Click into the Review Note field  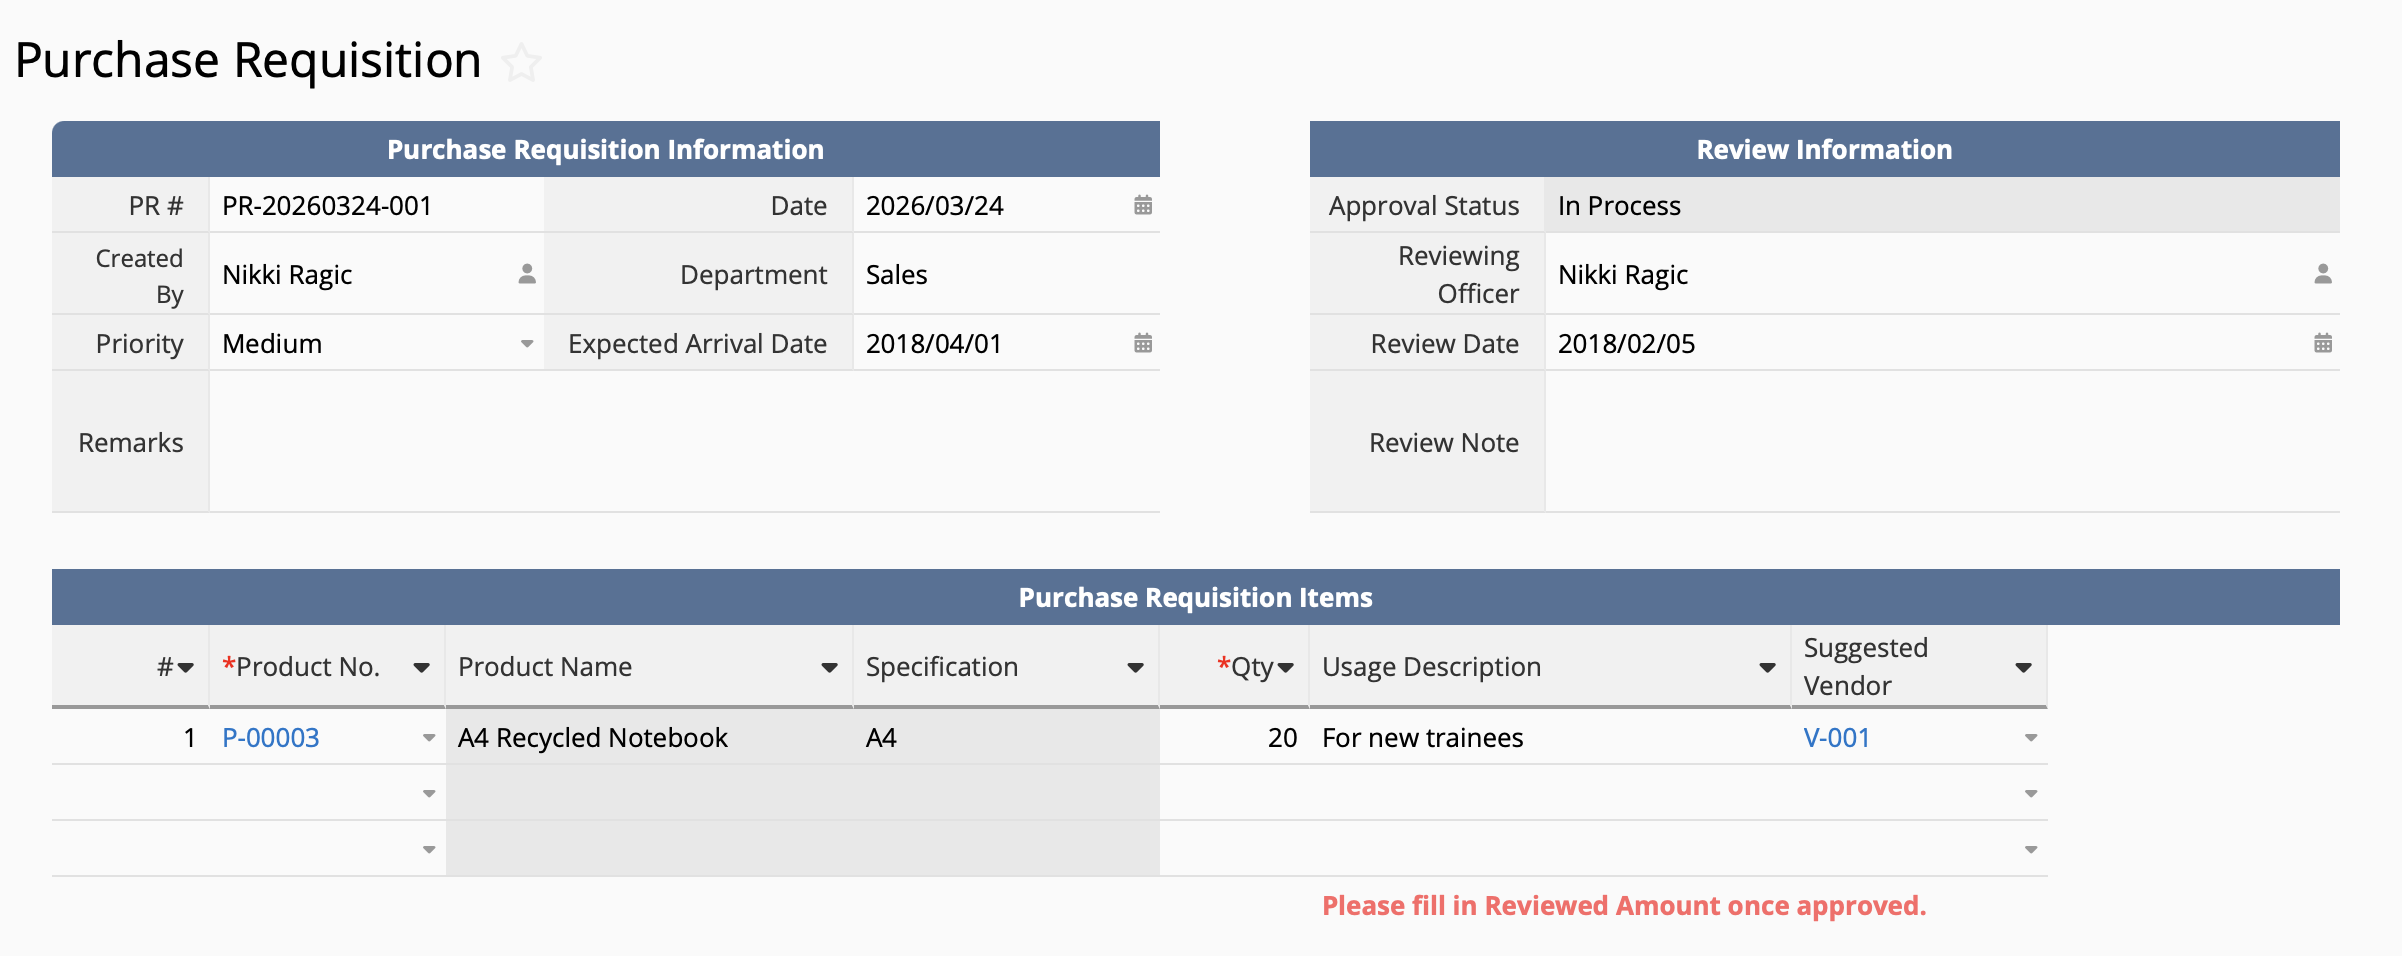(1940, 442)
